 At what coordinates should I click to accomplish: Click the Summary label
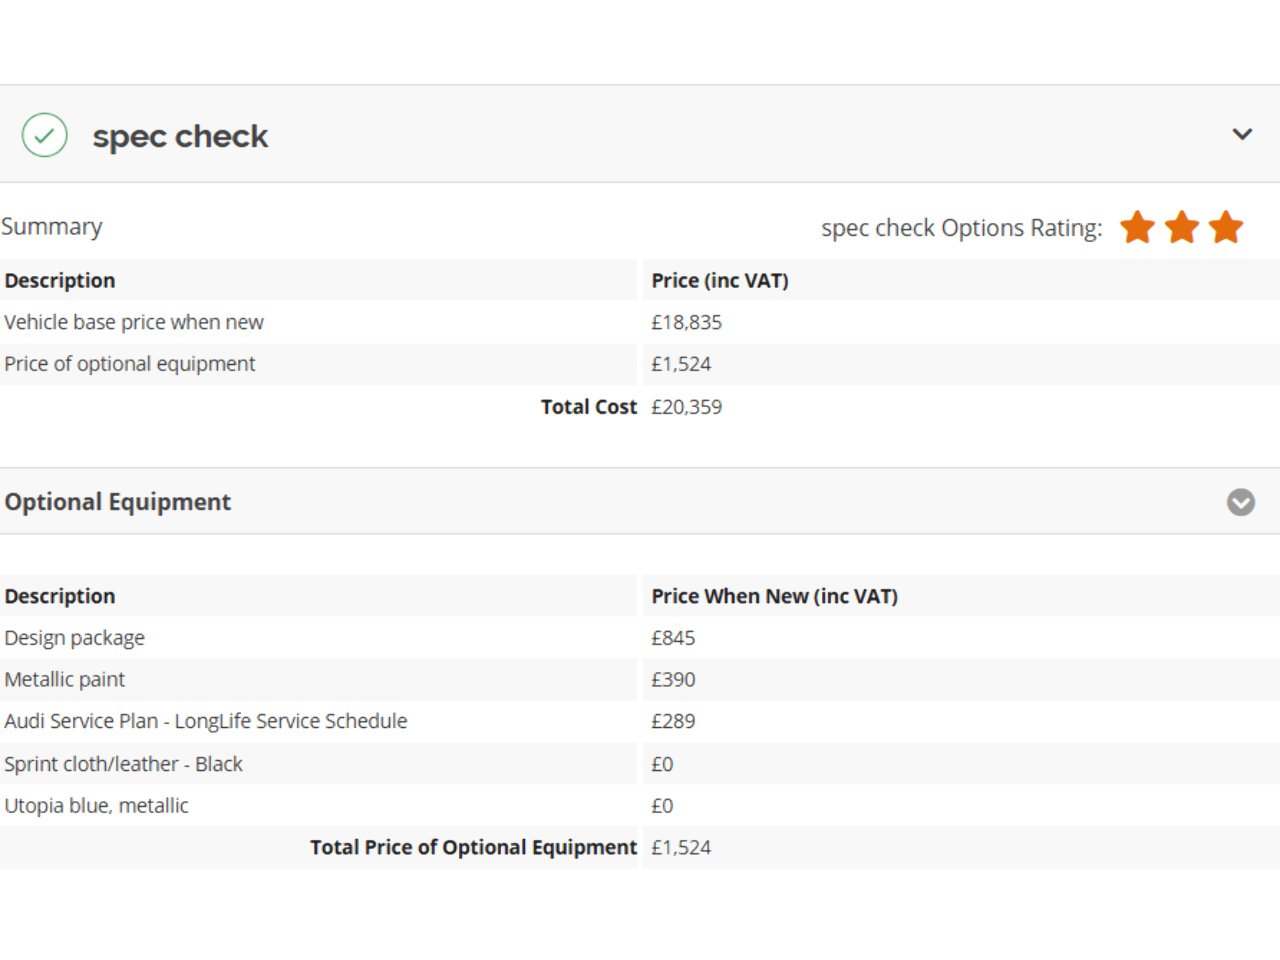point(52,227)
